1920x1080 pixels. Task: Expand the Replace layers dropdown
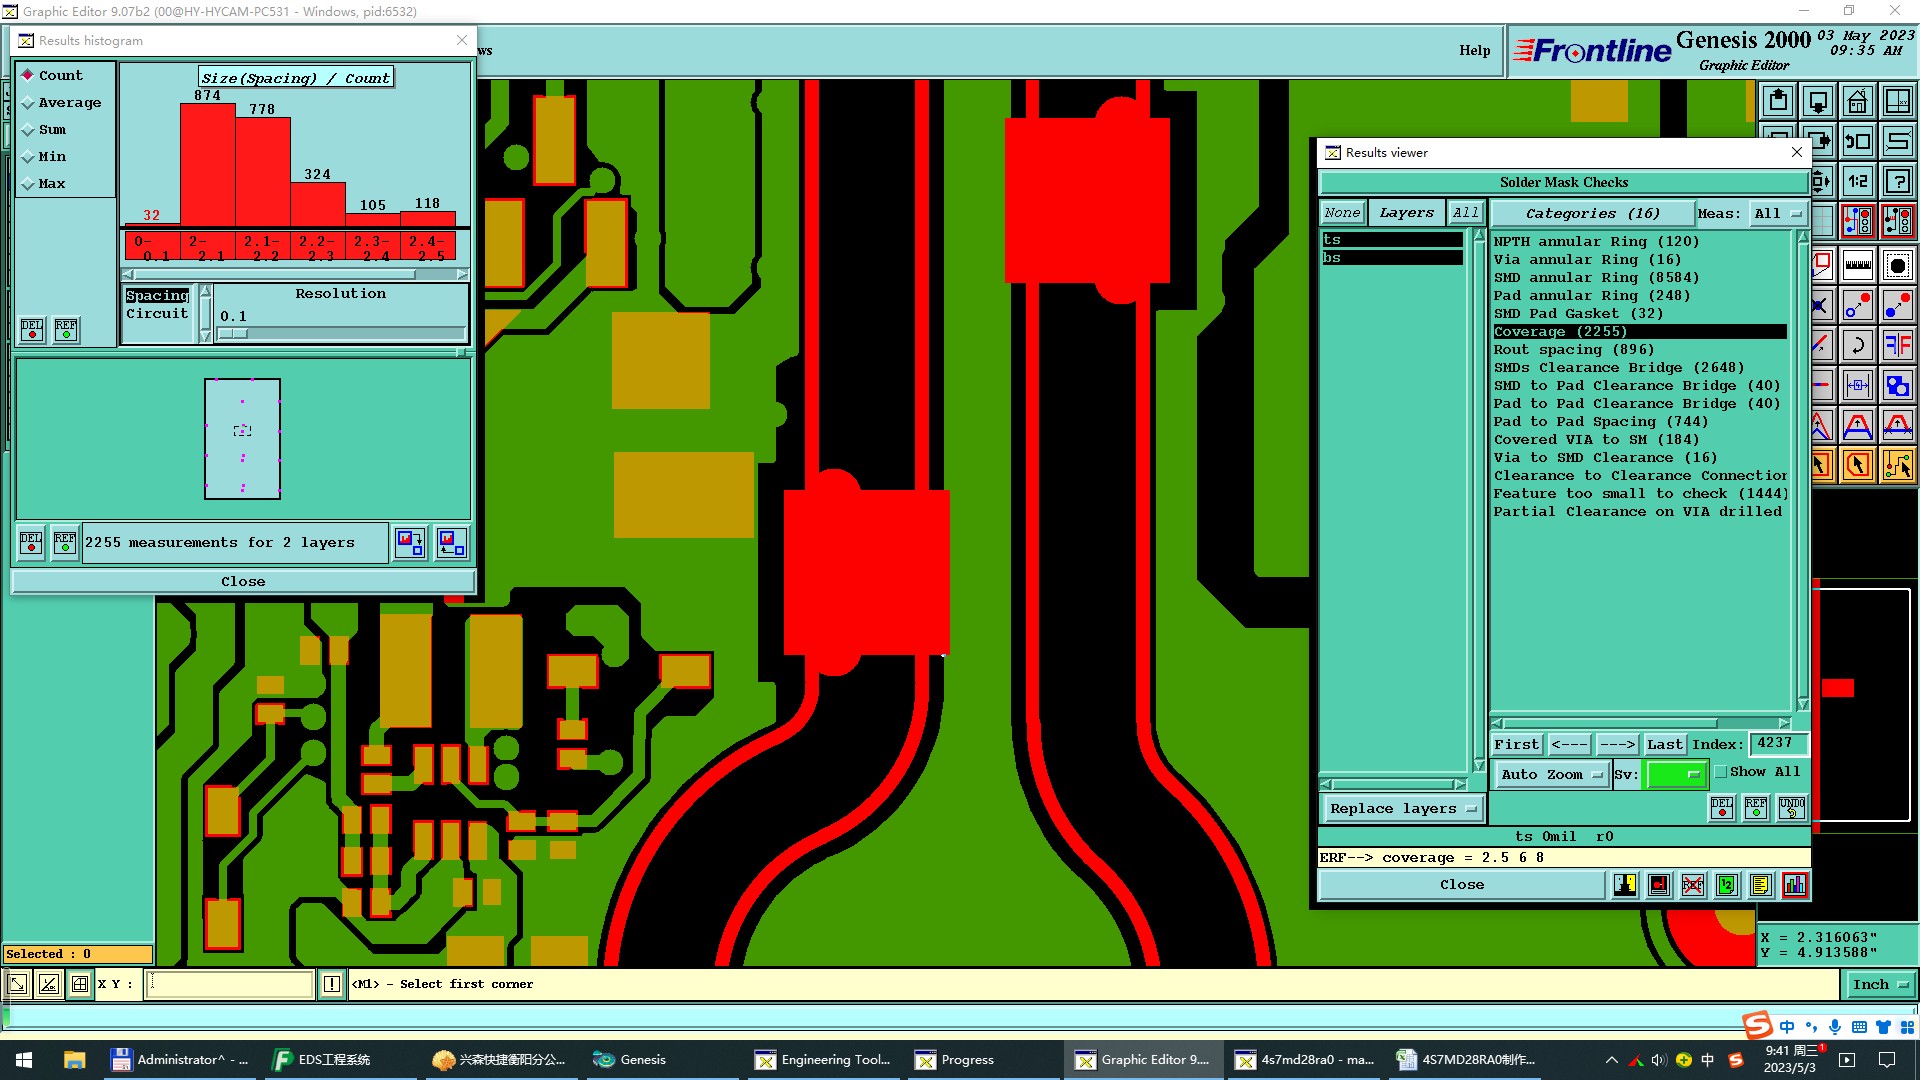(1402, 809)
